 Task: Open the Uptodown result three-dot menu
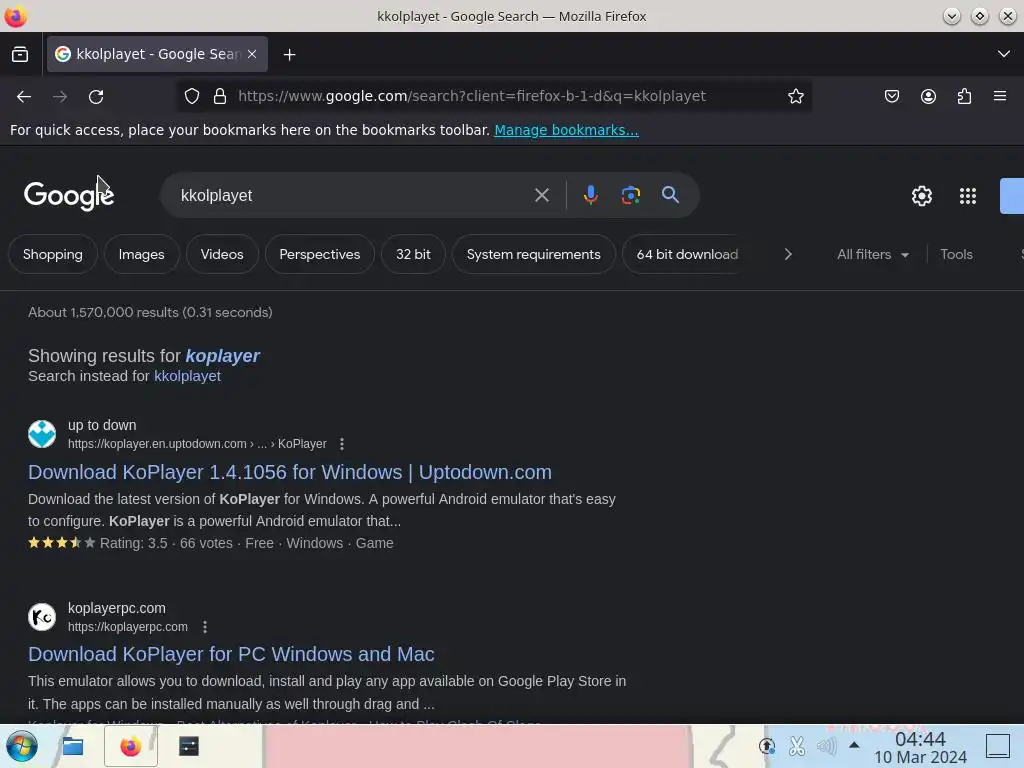(x=342, y=444)
